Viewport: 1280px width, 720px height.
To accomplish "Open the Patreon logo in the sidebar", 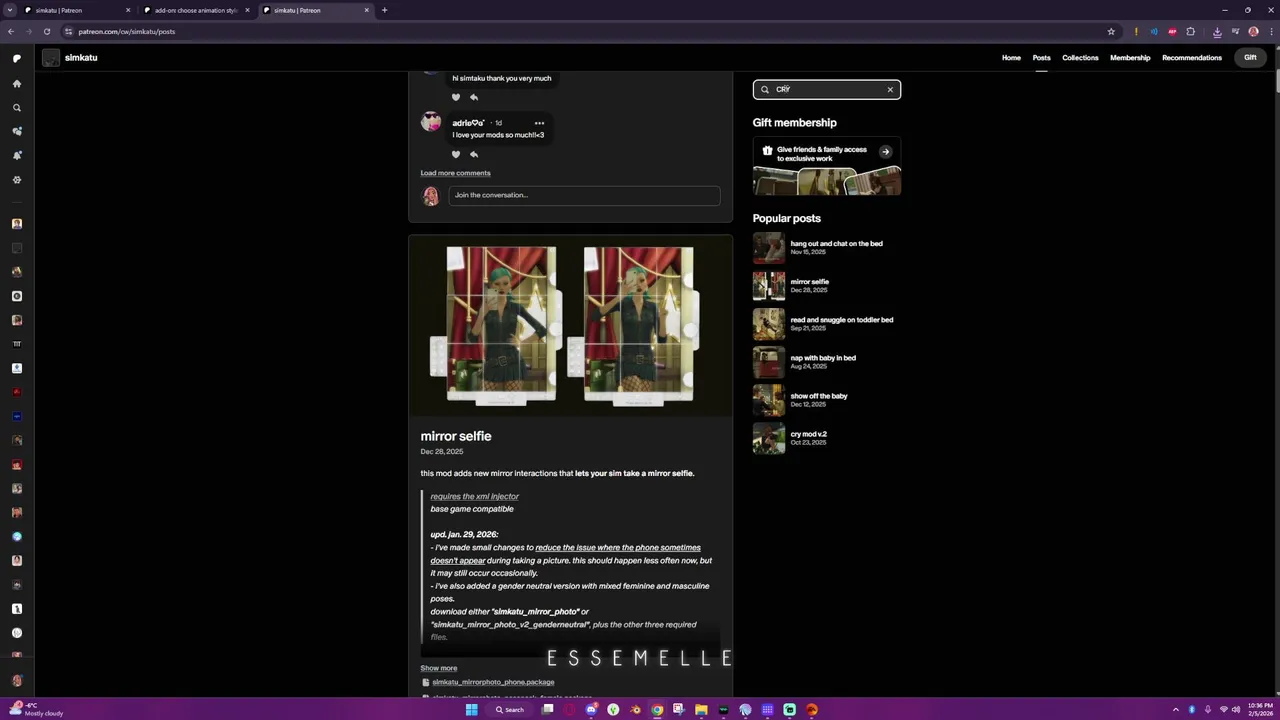I will point(16,58).
